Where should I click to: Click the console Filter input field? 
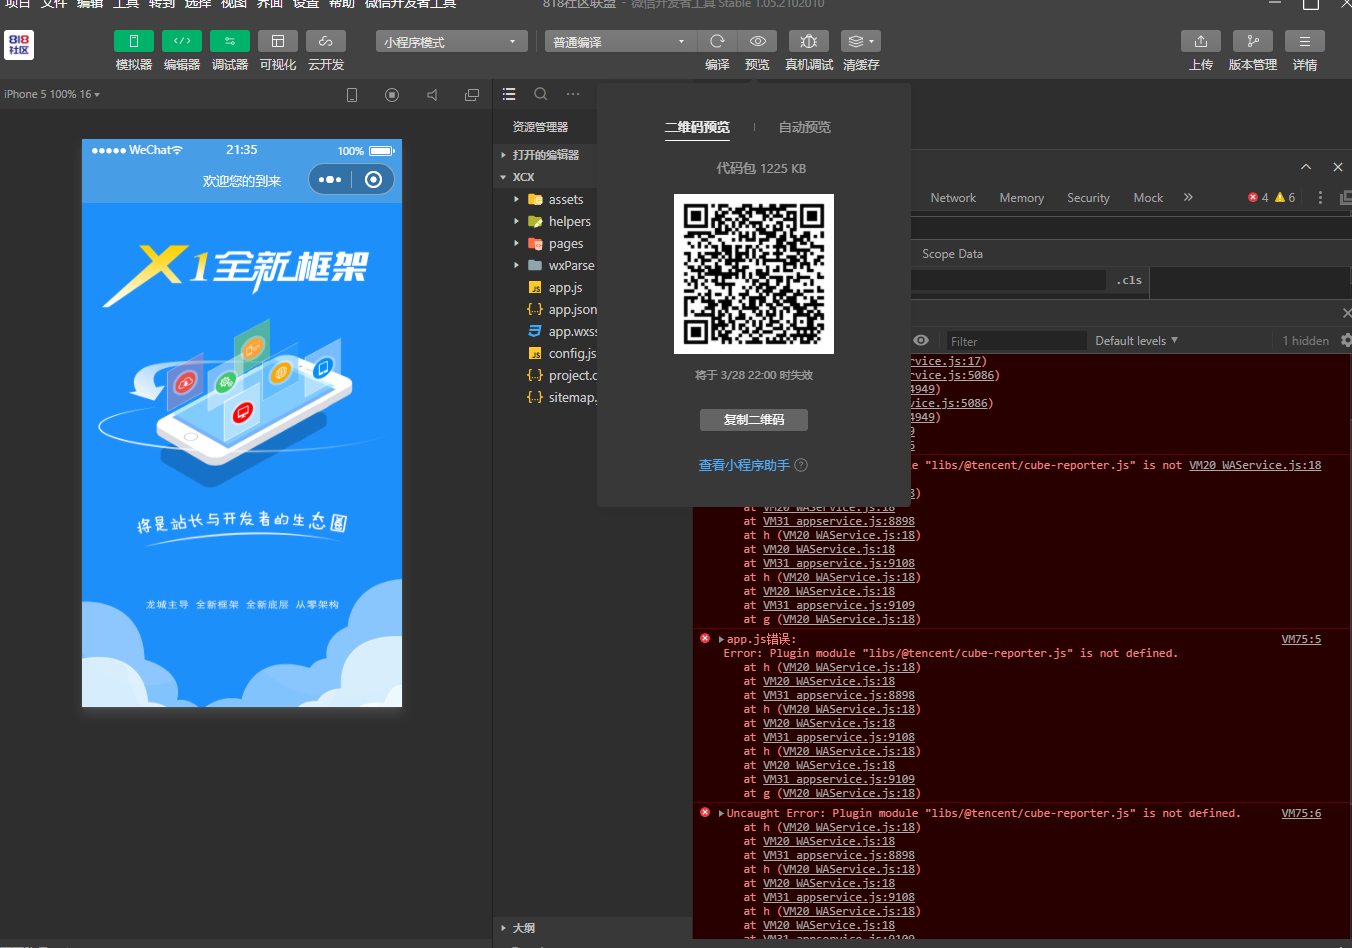1015,341
